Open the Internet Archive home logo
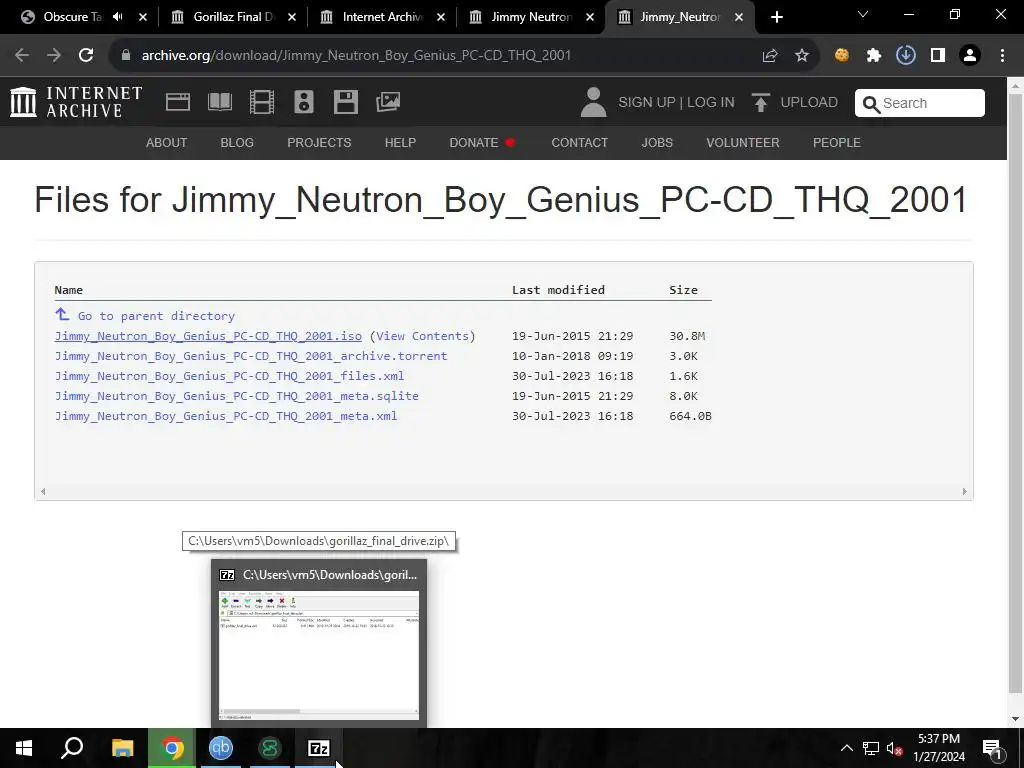1024x768 pixels. pos(76,103)
